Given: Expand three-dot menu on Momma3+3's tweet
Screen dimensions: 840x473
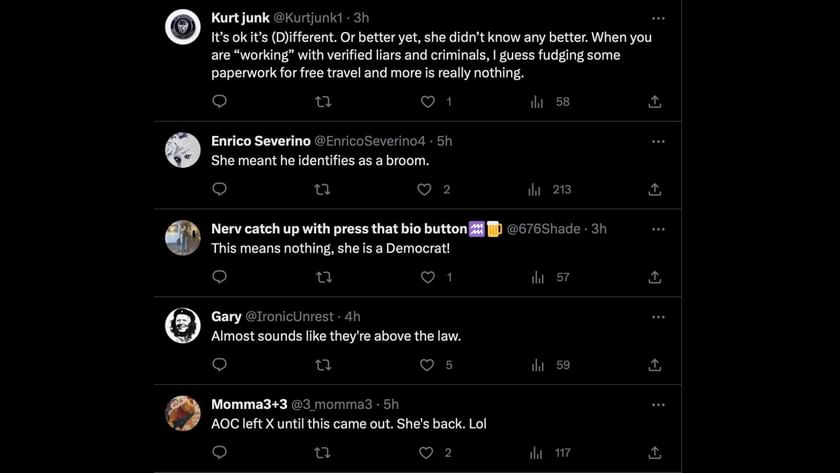Looking at the screenshot, I should click(x=658, y=405).
